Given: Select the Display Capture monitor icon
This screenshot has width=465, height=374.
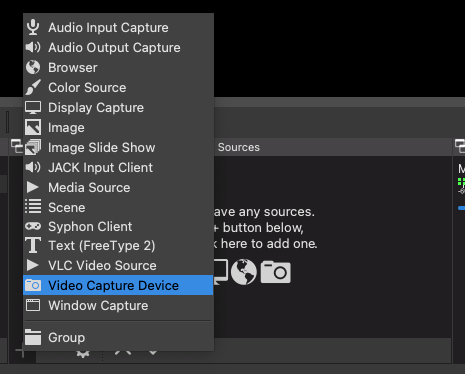Looking at the screenshot, I should pos(33,107).
